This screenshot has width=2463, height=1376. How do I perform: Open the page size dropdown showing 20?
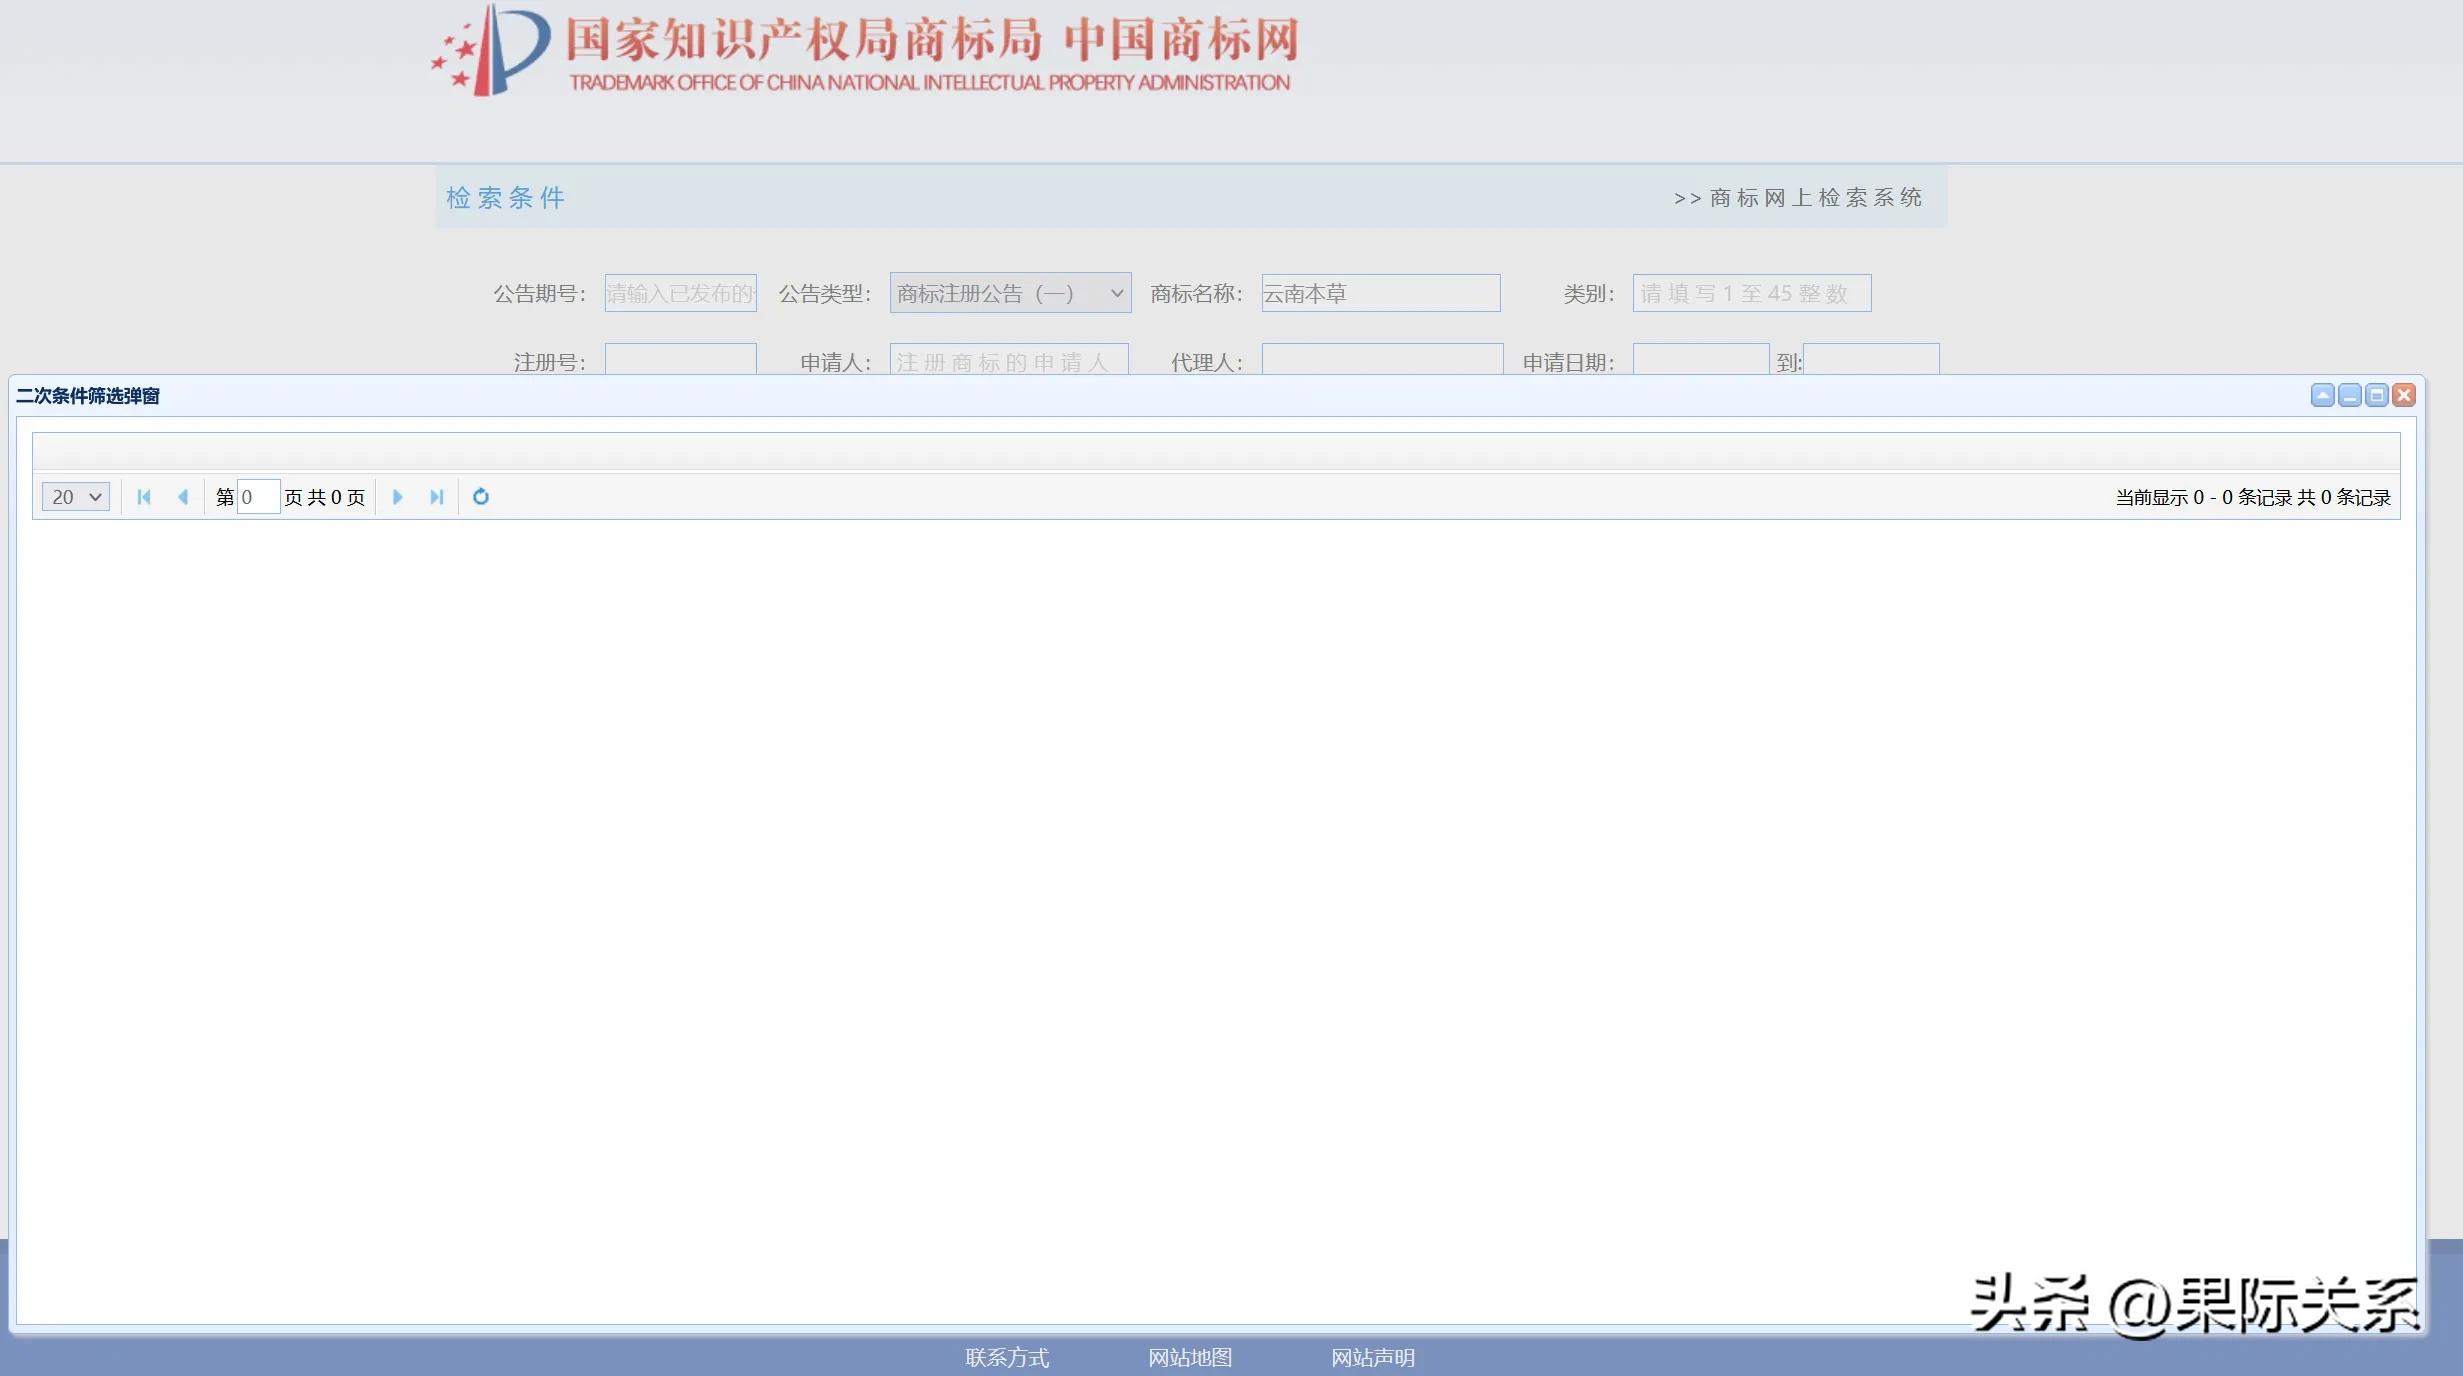[74, 497]
